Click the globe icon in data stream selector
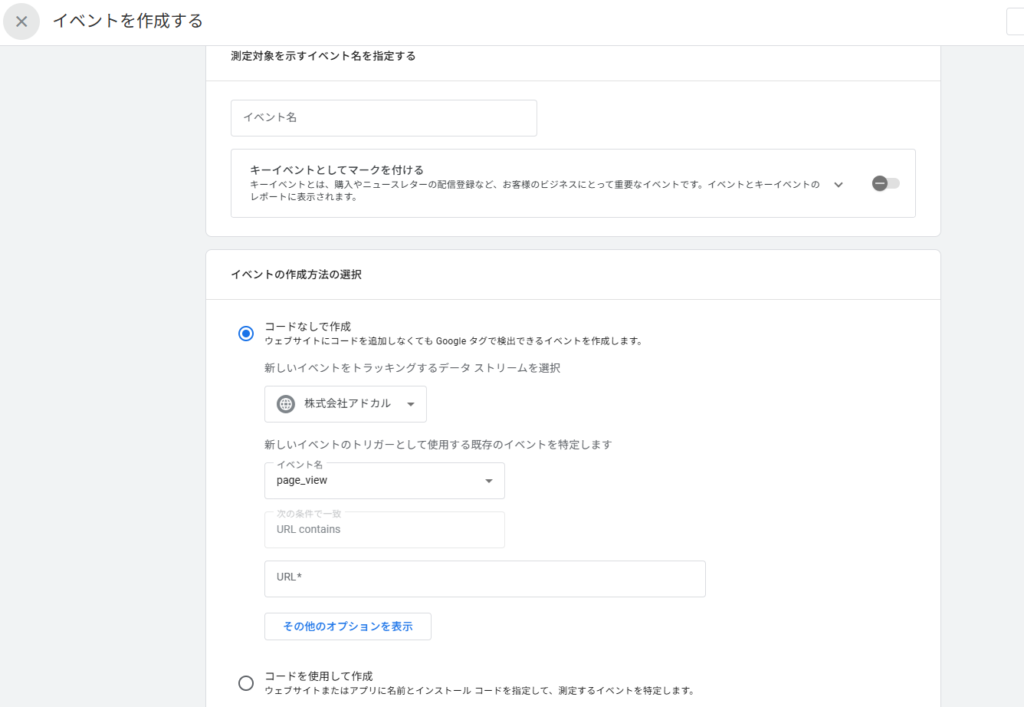The width and height of the screenshot is (1024, 707). pos(286,404)
